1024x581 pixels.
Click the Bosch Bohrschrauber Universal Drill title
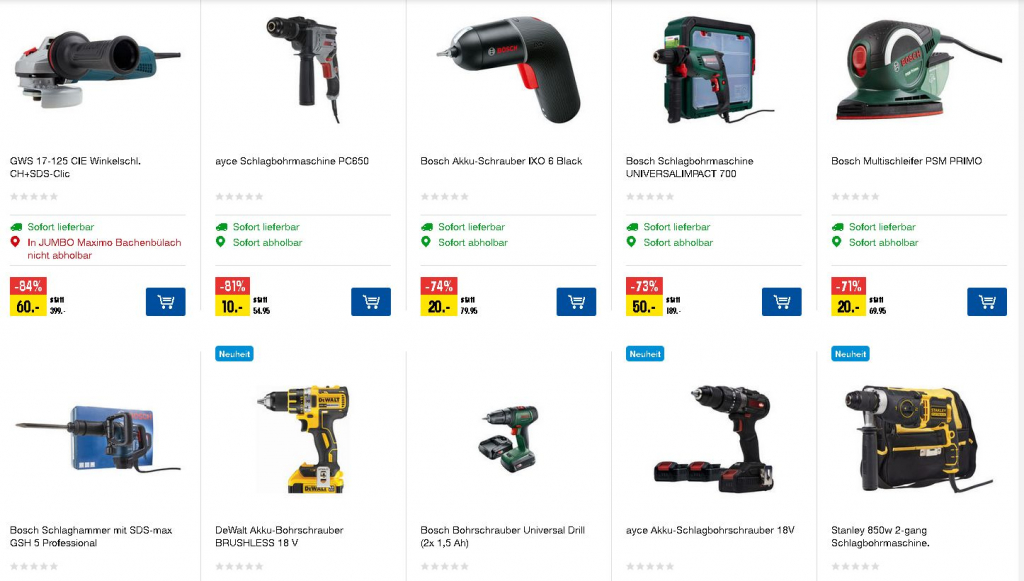coord(502,537)
